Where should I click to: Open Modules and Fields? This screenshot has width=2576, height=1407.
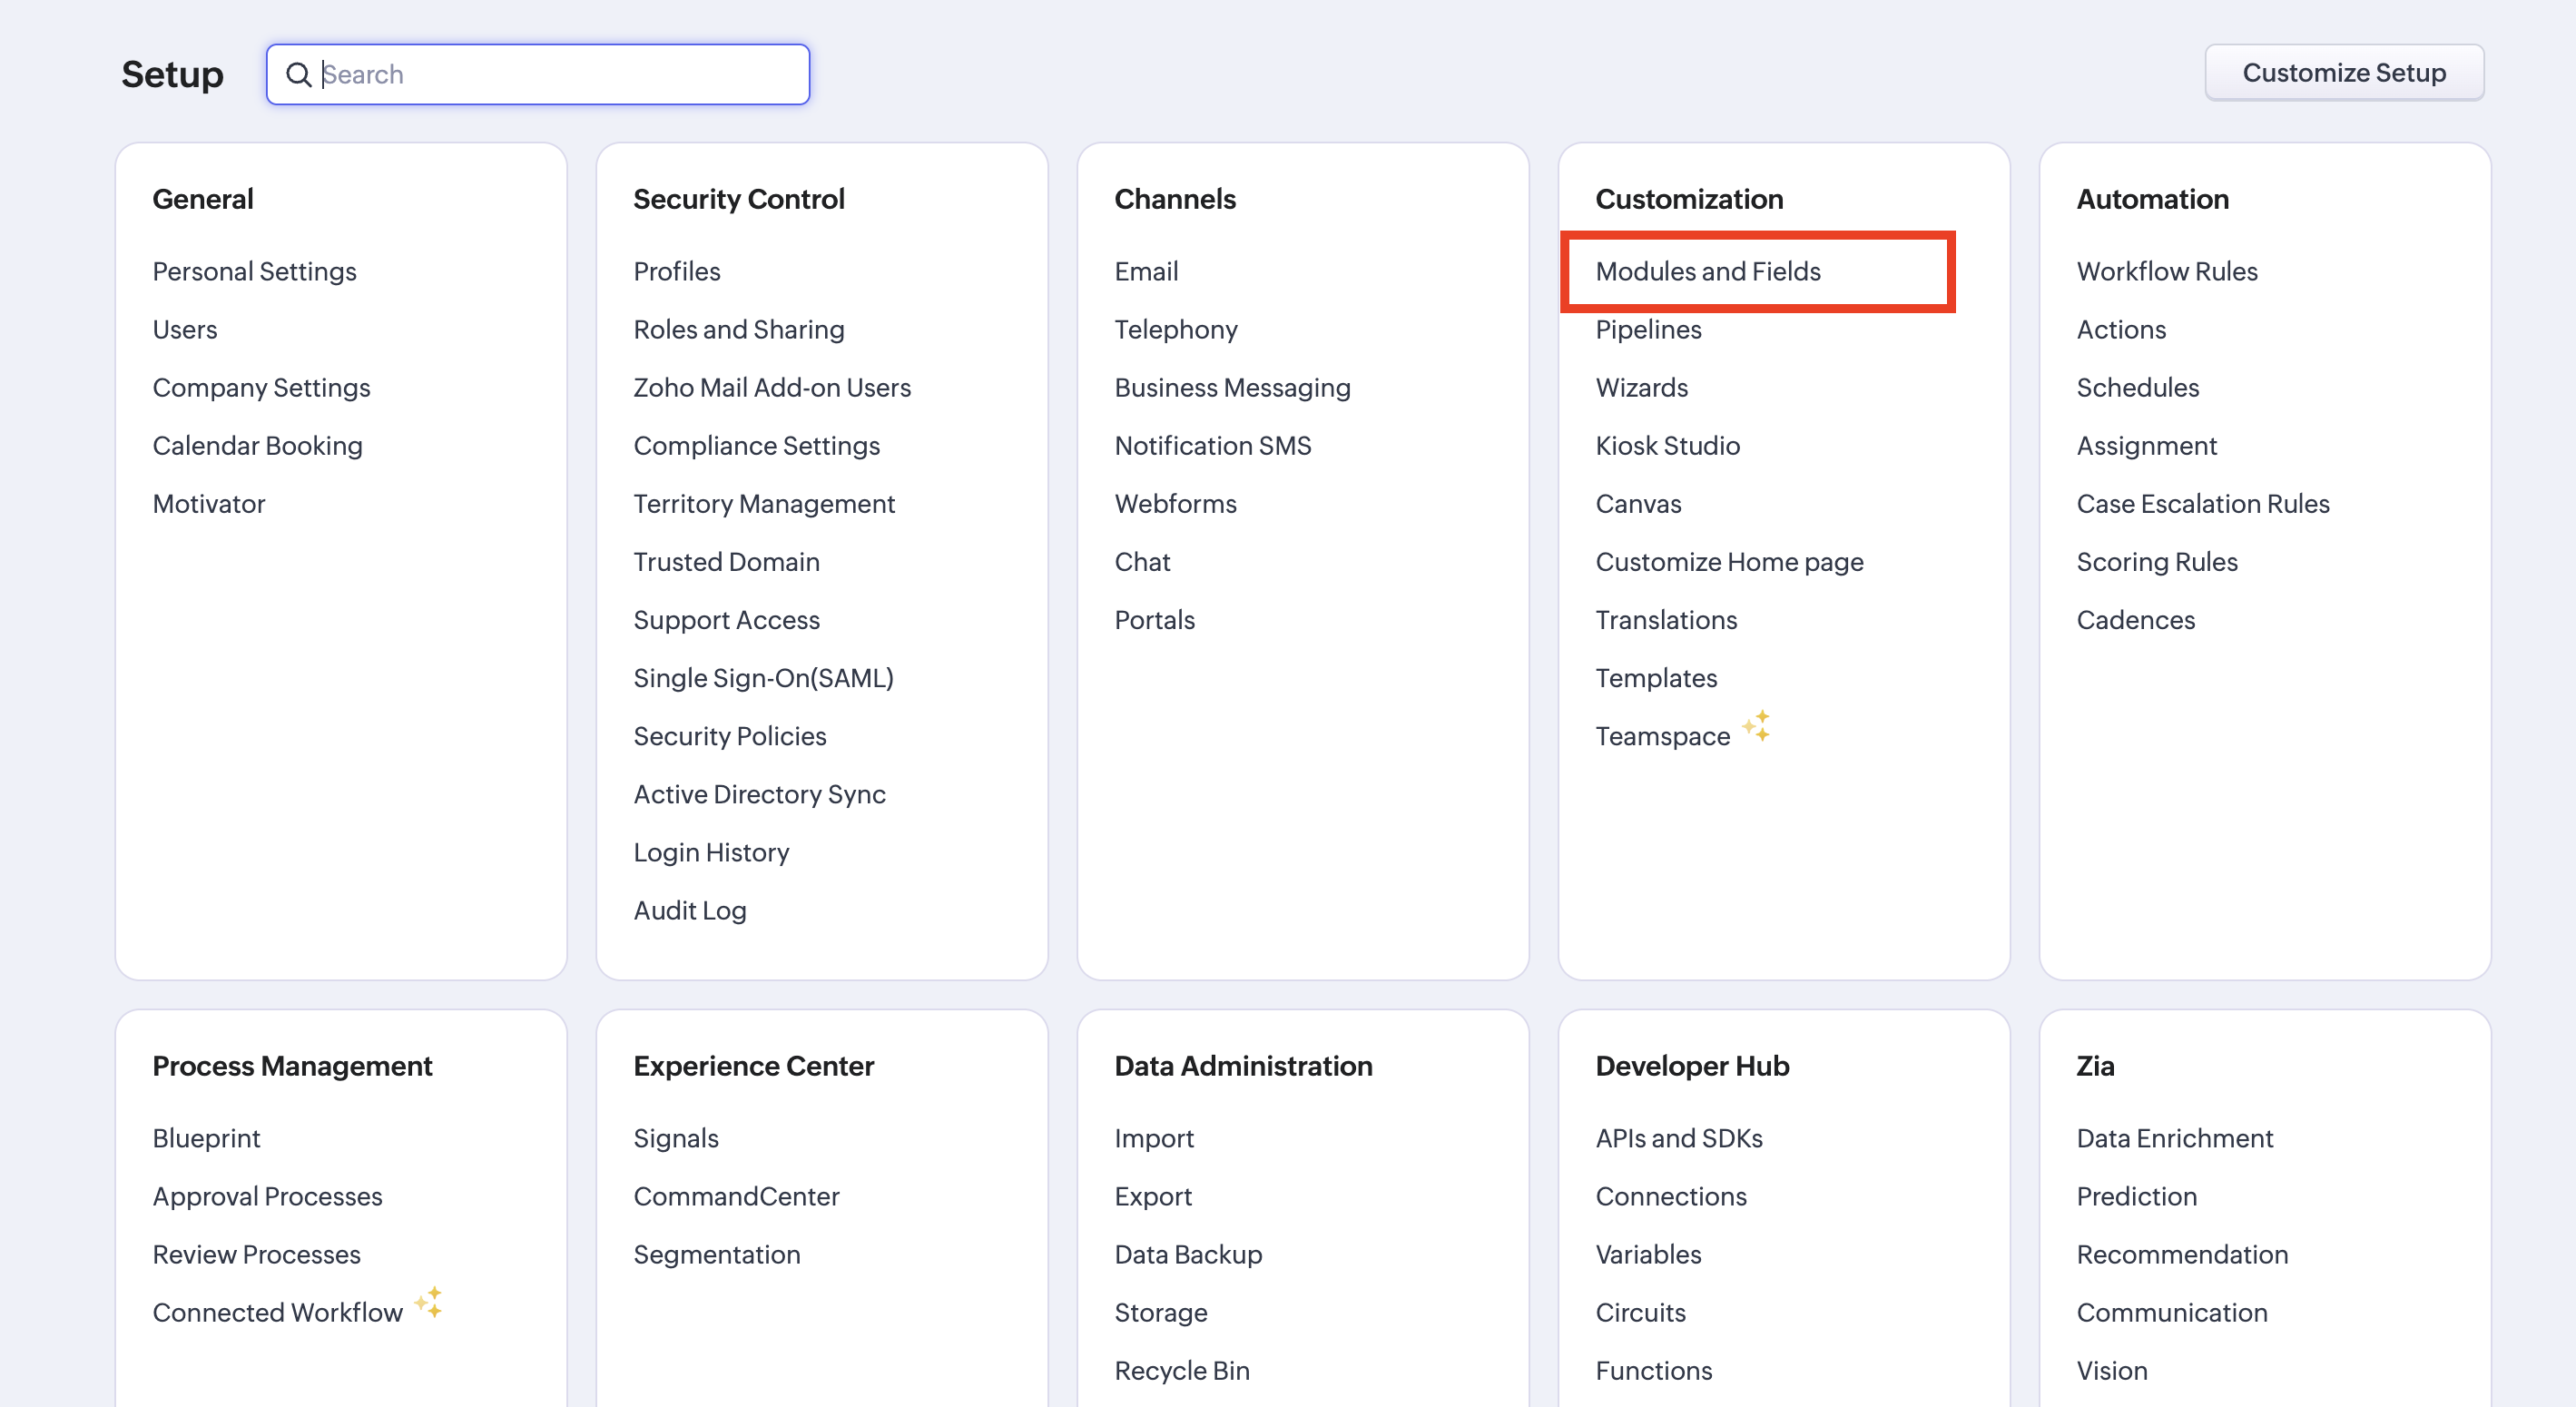pyautogui.click(x=1707, y=271)
